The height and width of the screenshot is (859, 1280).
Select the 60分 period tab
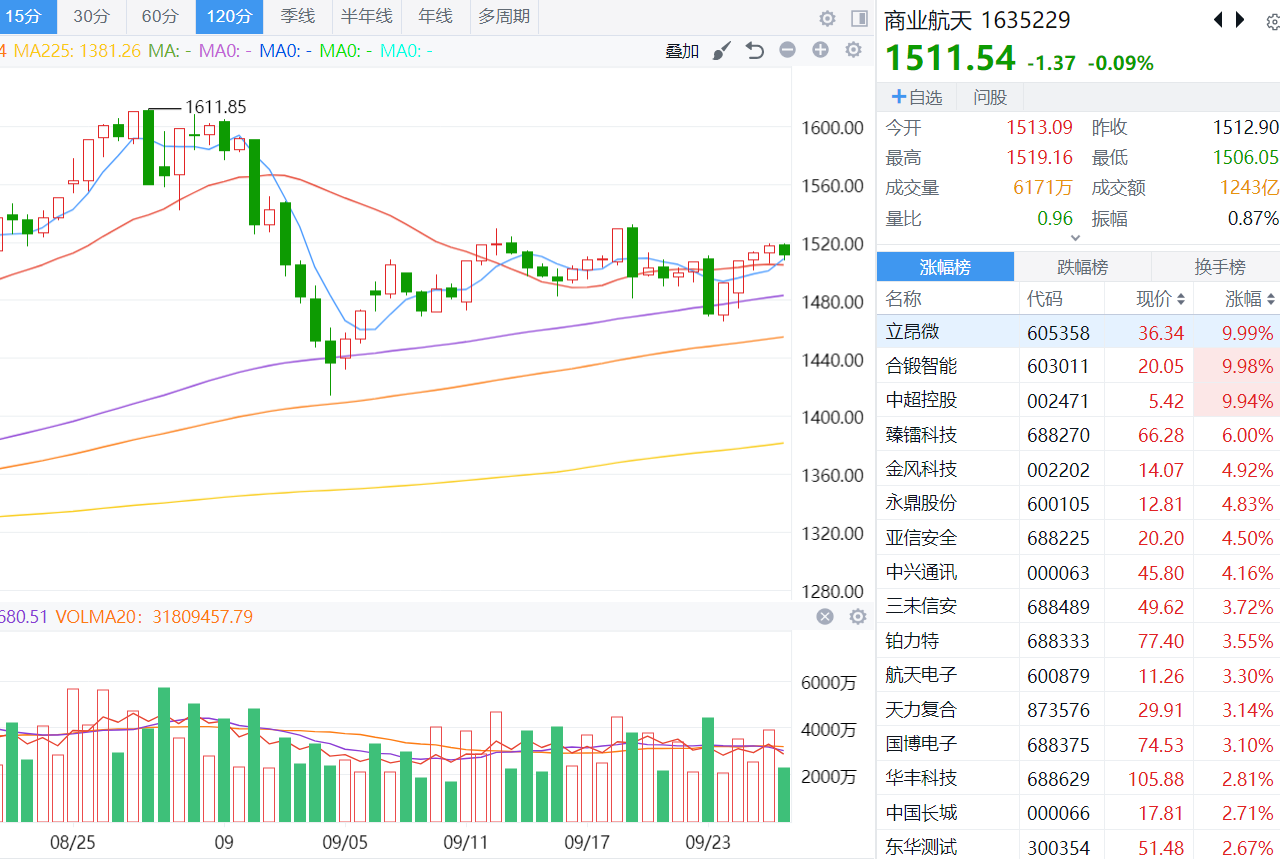pos(159,16)
